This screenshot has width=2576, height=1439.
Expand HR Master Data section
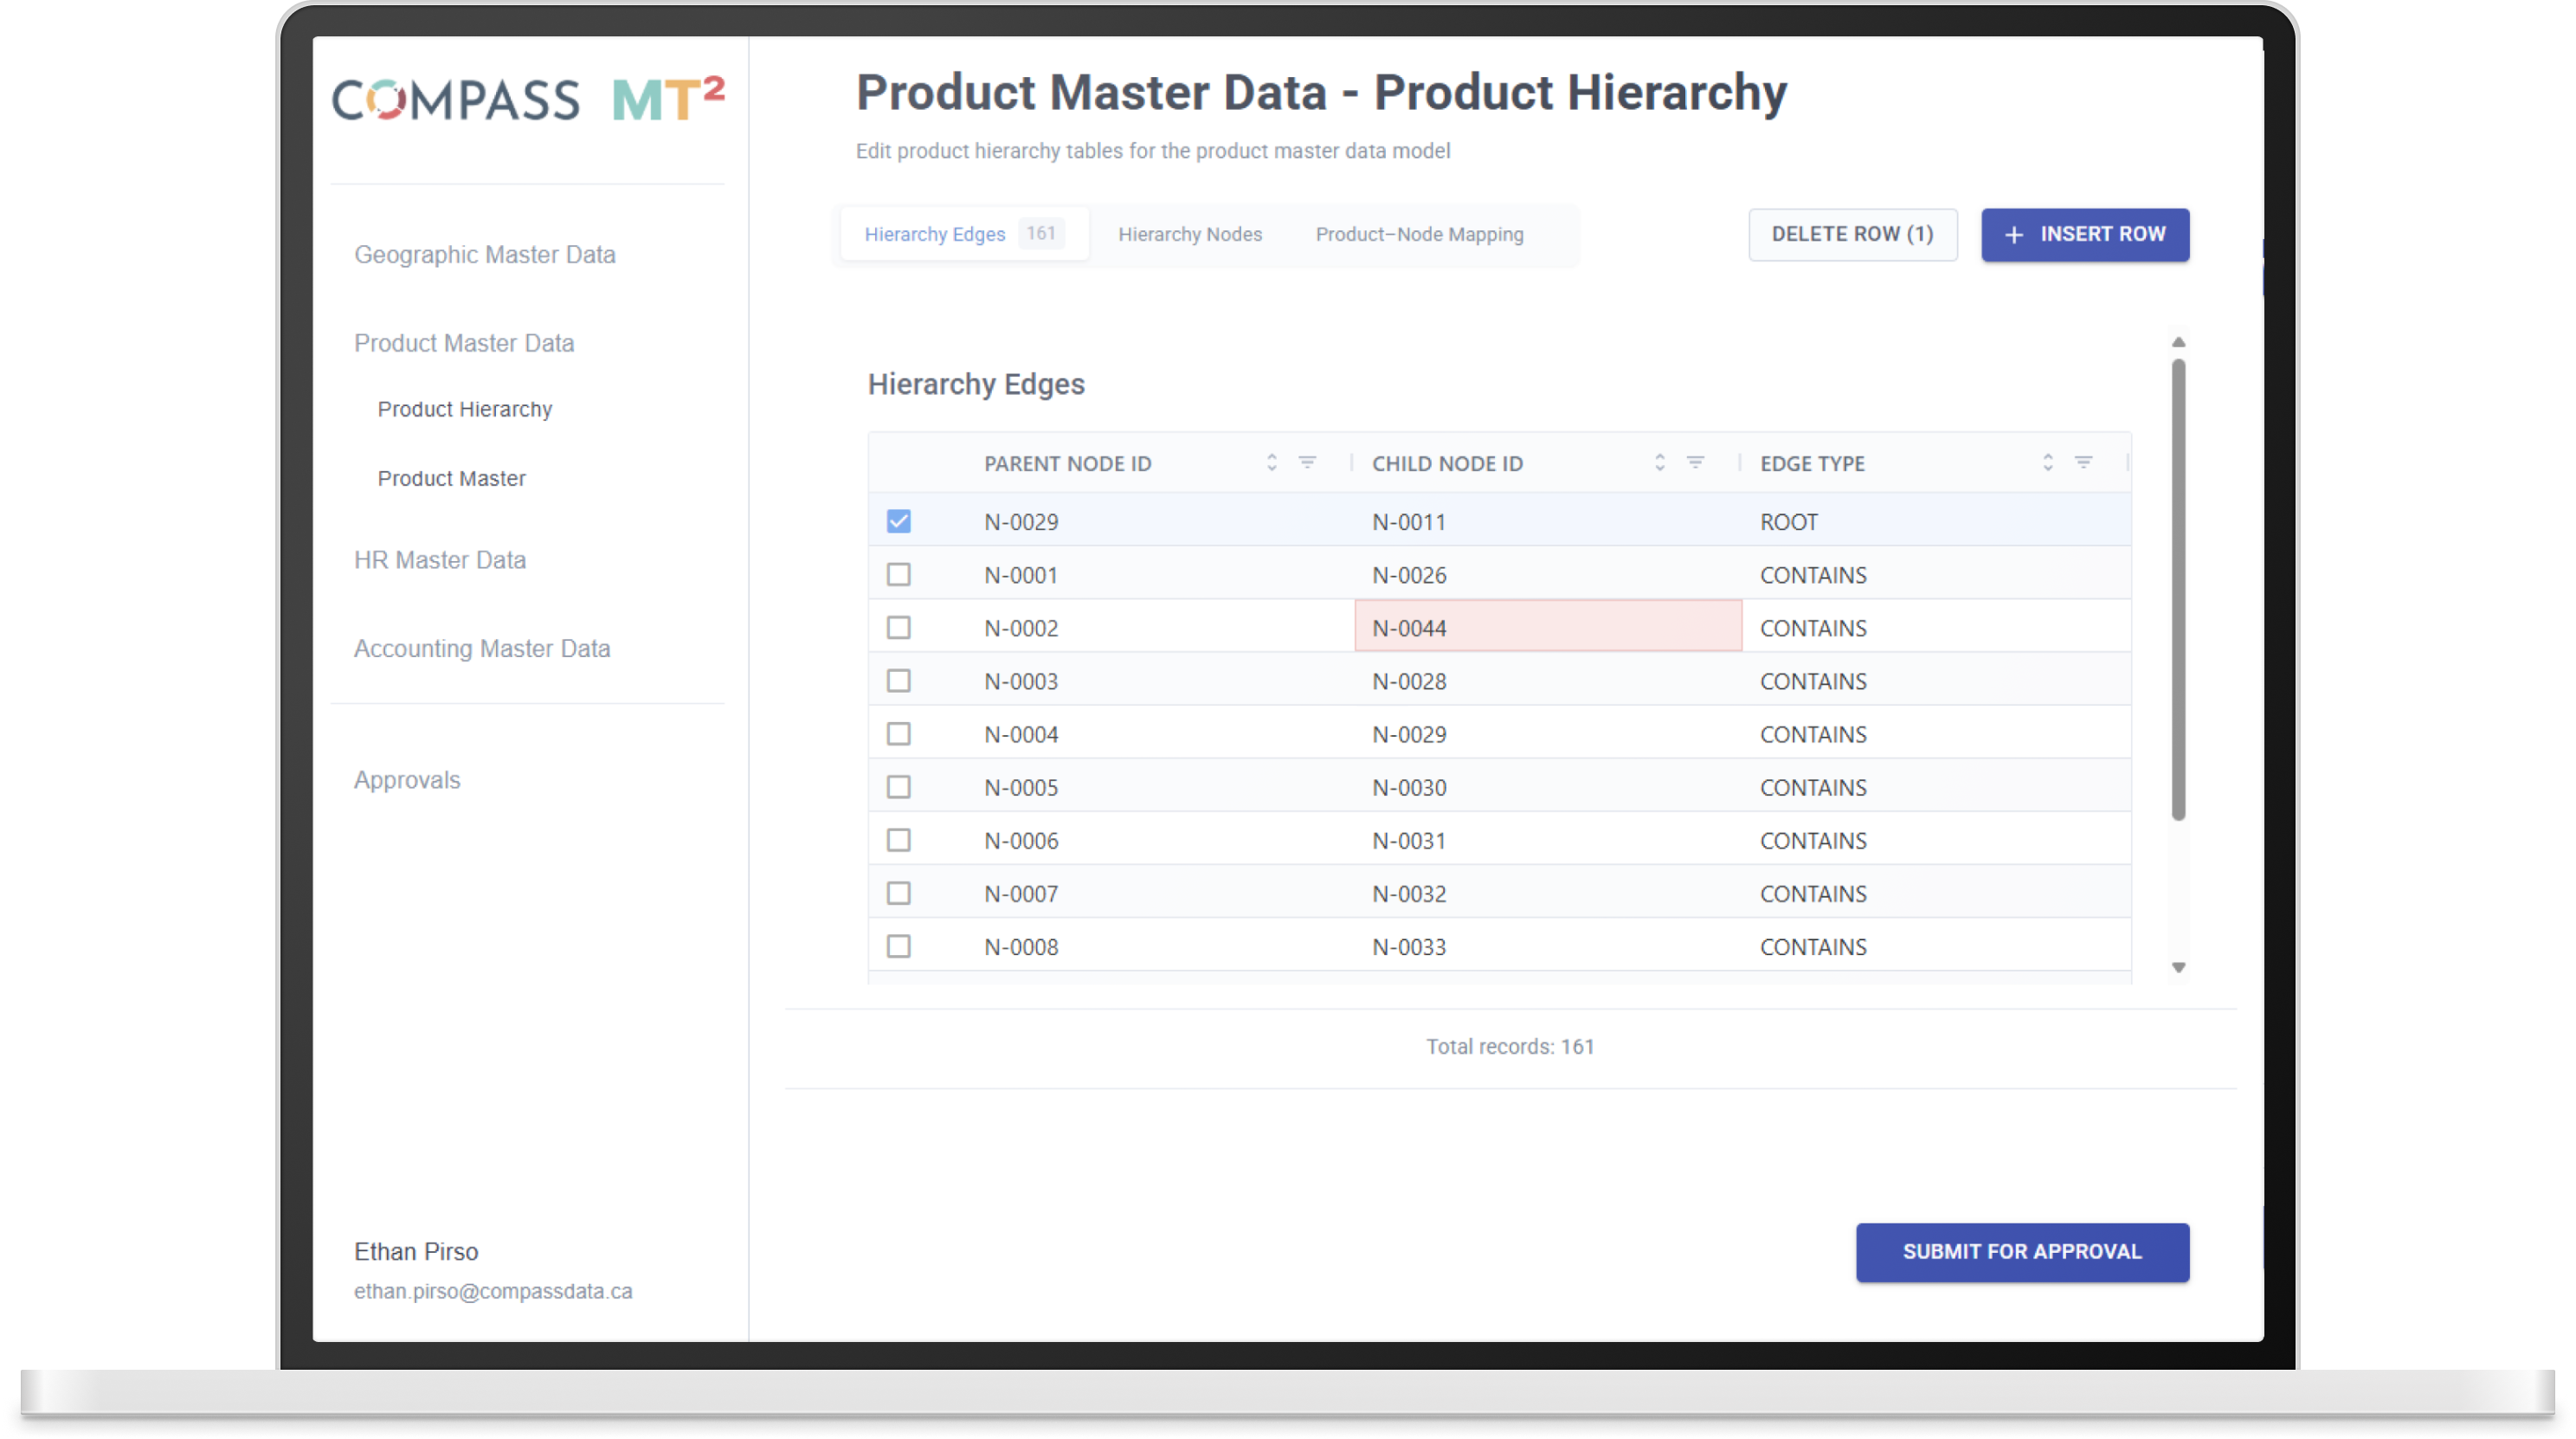click(439, 560)
